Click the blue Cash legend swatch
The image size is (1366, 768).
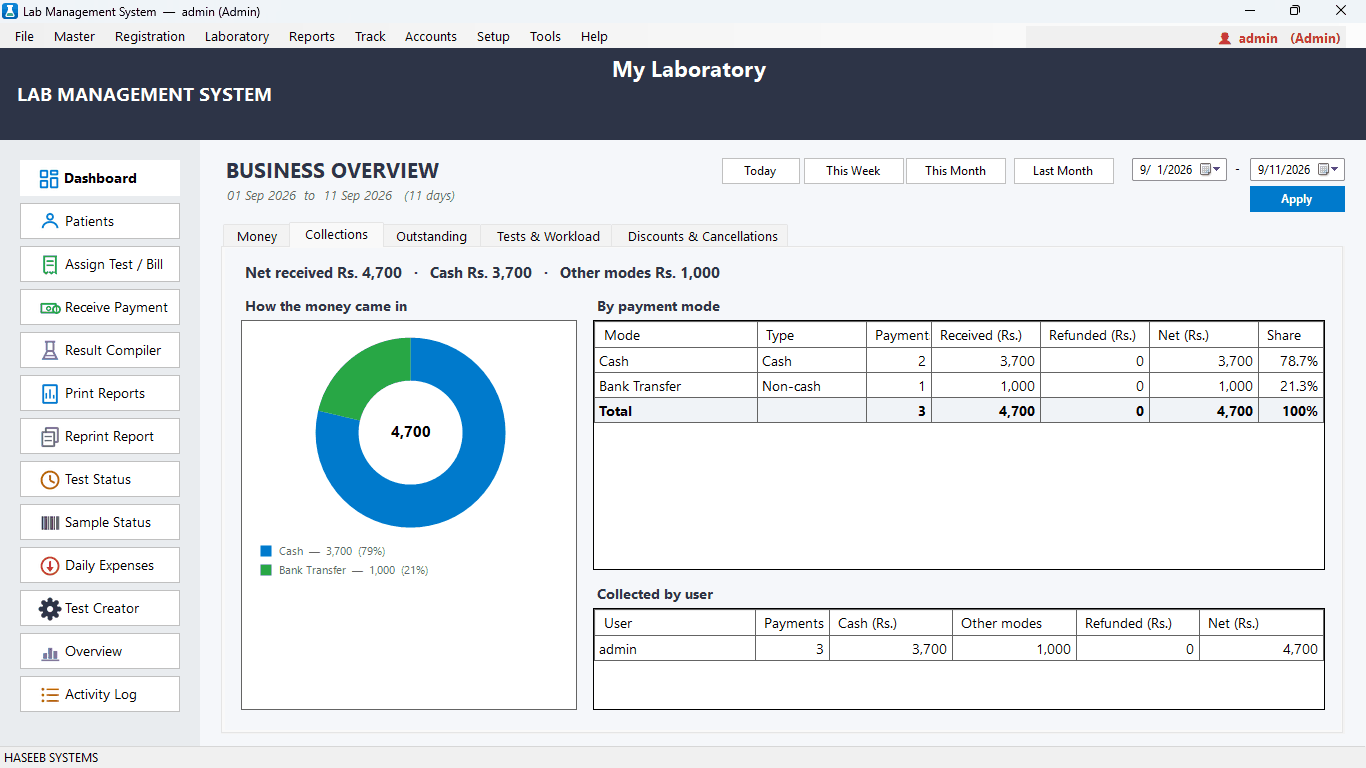pos(266,551)
